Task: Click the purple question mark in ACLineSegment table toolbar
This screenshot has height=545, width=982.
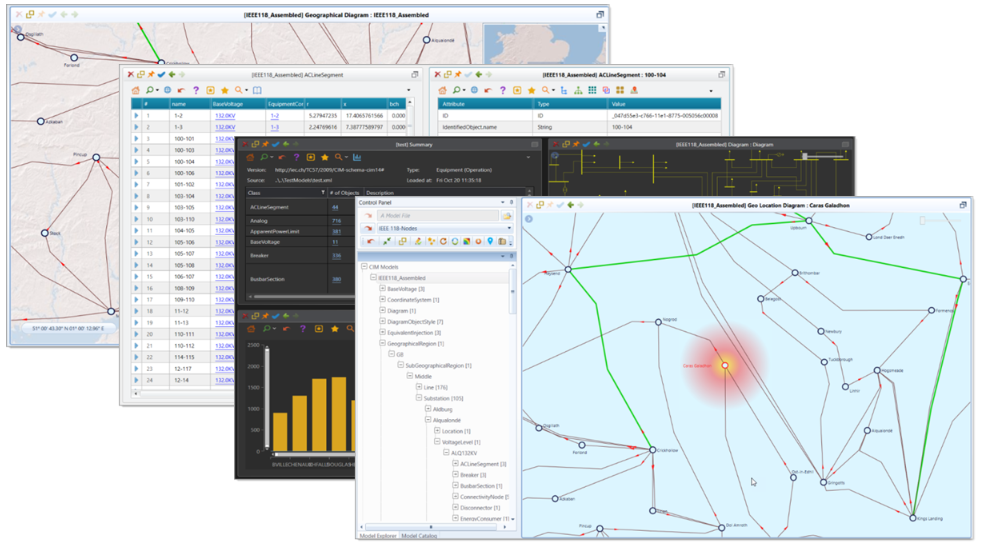Action: [195, 90]
